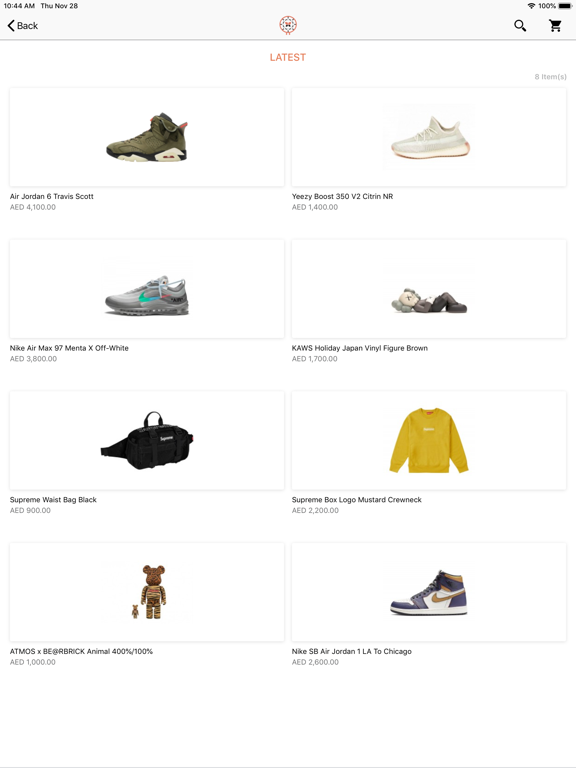Click the KAWS Holiday Japan Vinyl title
Screen dimensions: 576x768
[x=360, y=348]
